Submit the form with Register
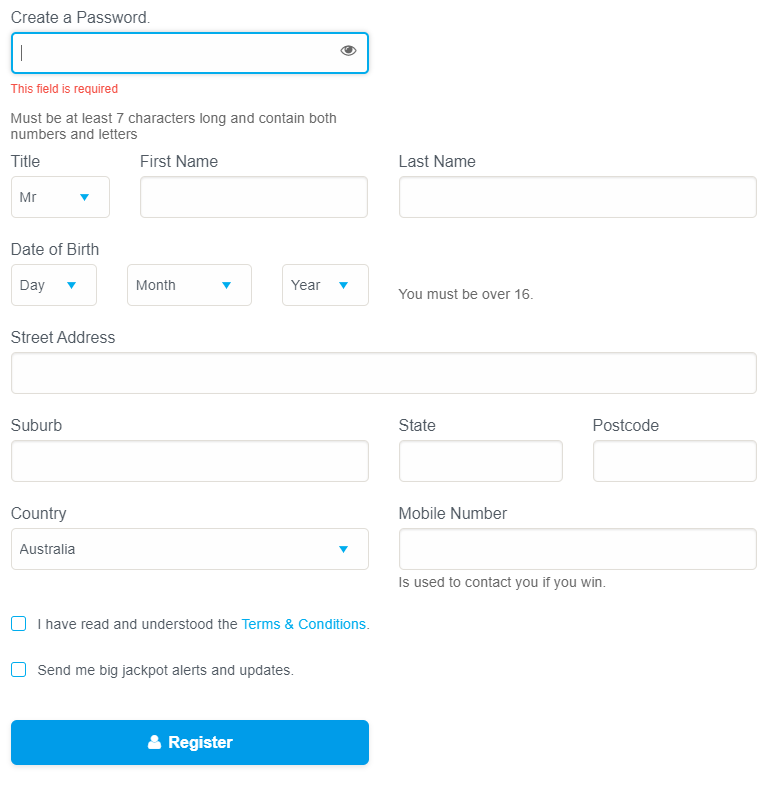The height and width of the screenshot is (802, 771). coord(190,742)
